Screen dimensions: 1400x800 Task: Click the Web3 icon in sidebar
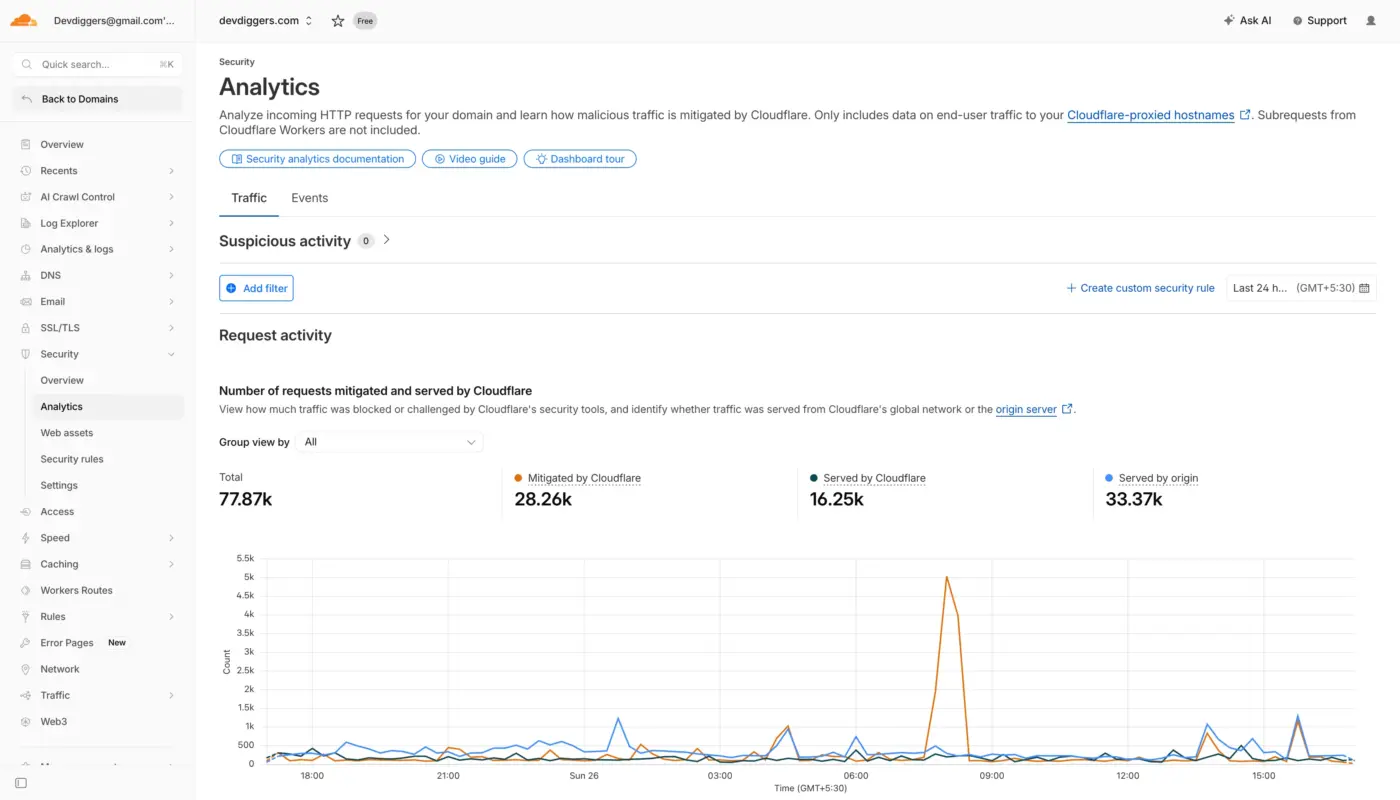(x=26, y=722)
